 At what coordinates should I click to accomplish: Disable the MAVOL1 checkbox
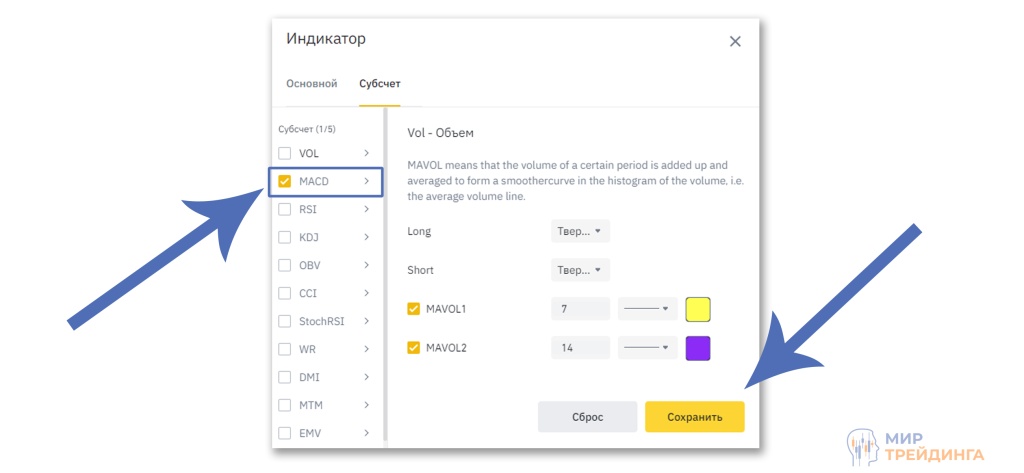coord(414,309)
